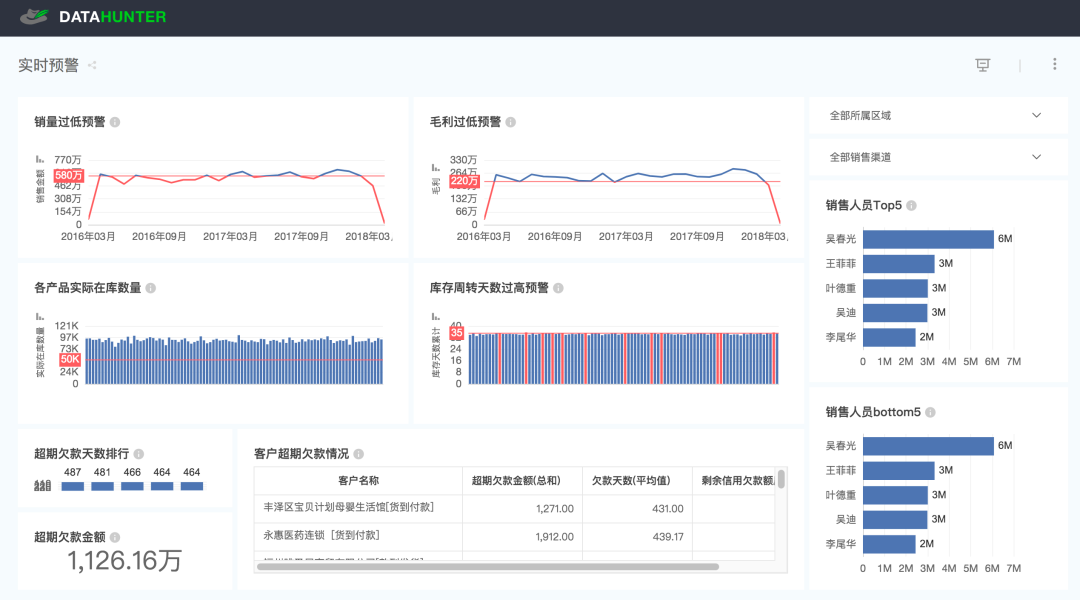Viewport: 1080px width, 600px height.
Task: Click the 1,126.16万 total value
Action: click(124, 561)
